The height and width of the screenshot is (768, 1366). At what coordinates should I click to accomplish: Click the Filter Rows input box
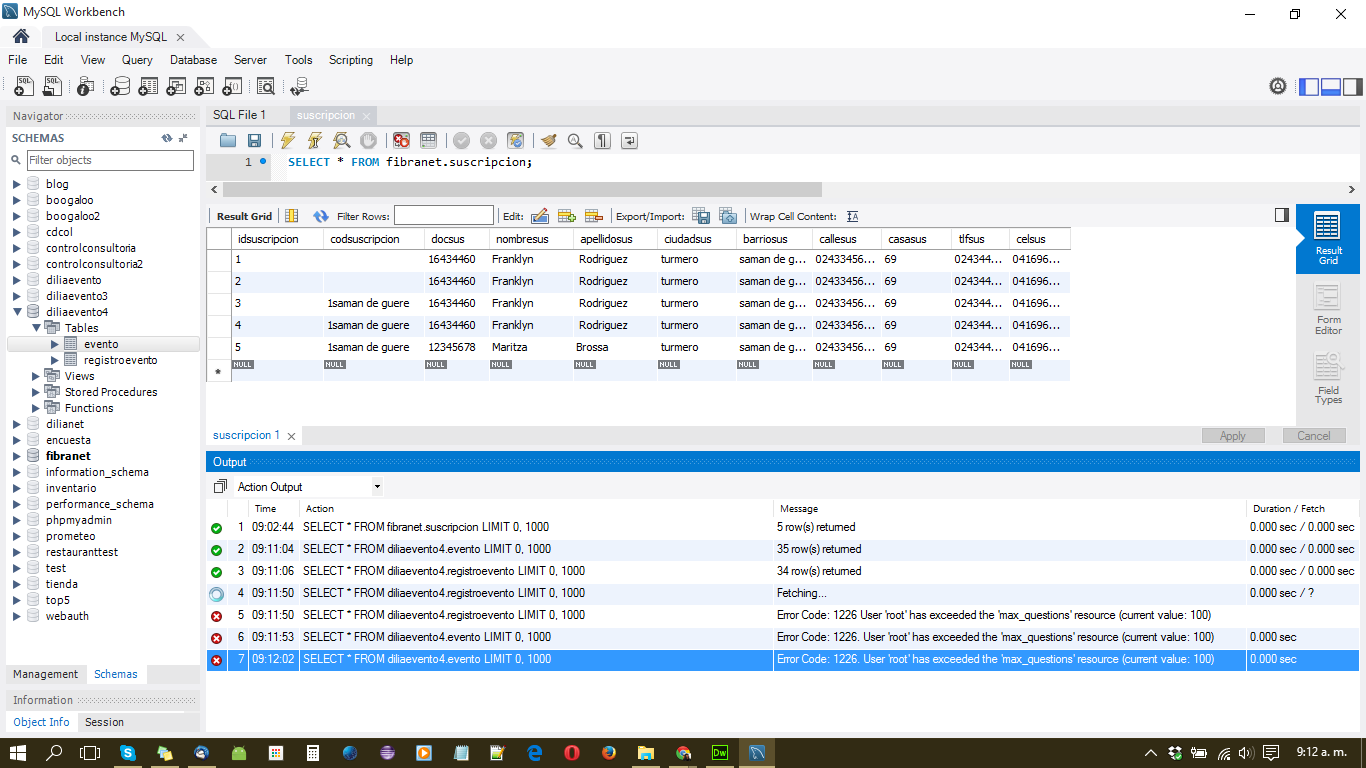tap(444, 216)
